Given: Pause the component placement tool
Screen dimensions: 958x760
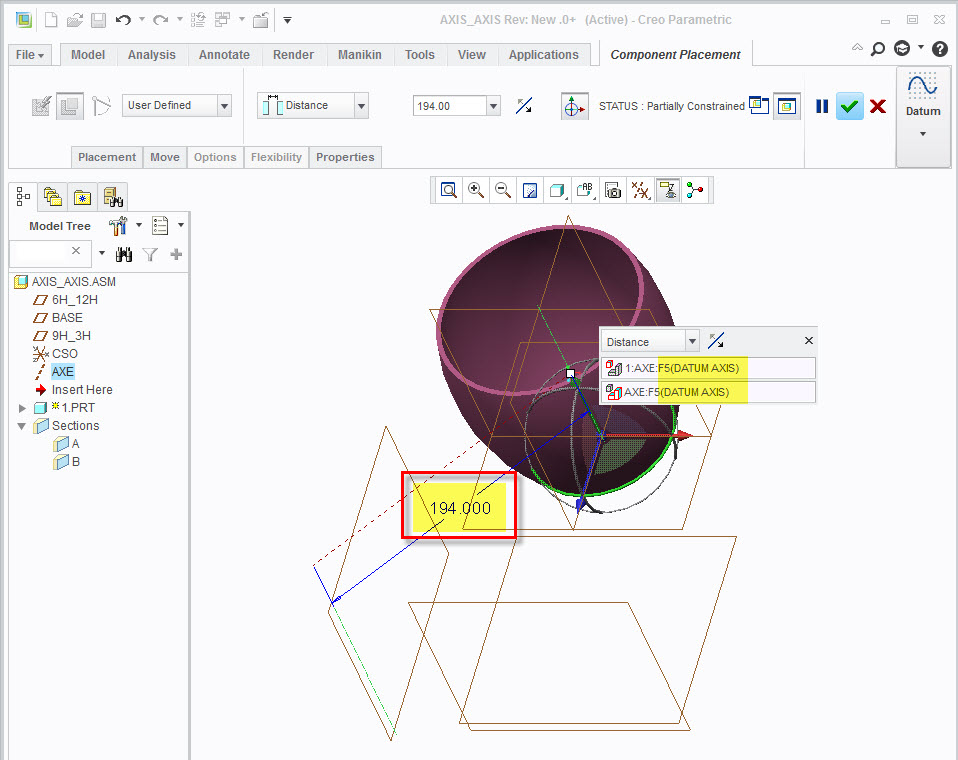Looking at the screenshot, I should 822,106.
